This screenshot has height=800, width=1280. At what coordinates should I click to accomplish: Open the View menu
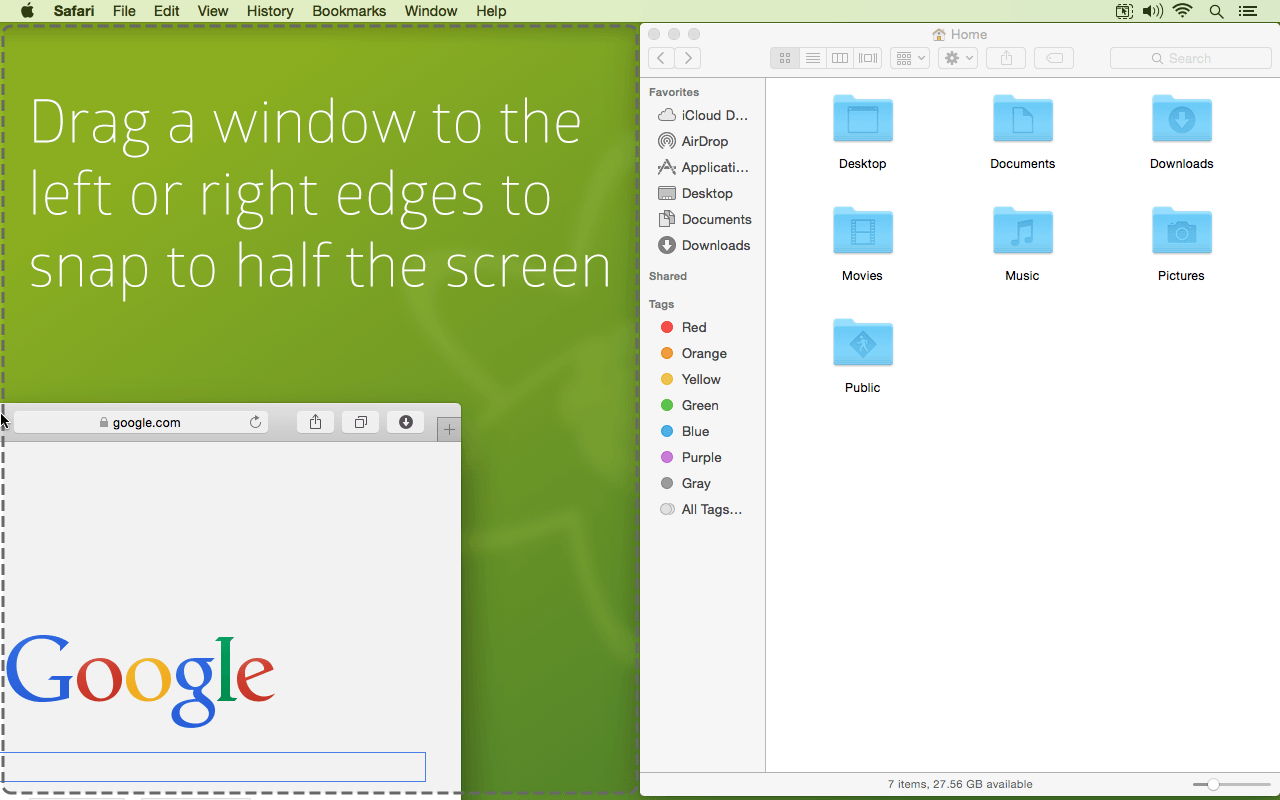point(212,11)
